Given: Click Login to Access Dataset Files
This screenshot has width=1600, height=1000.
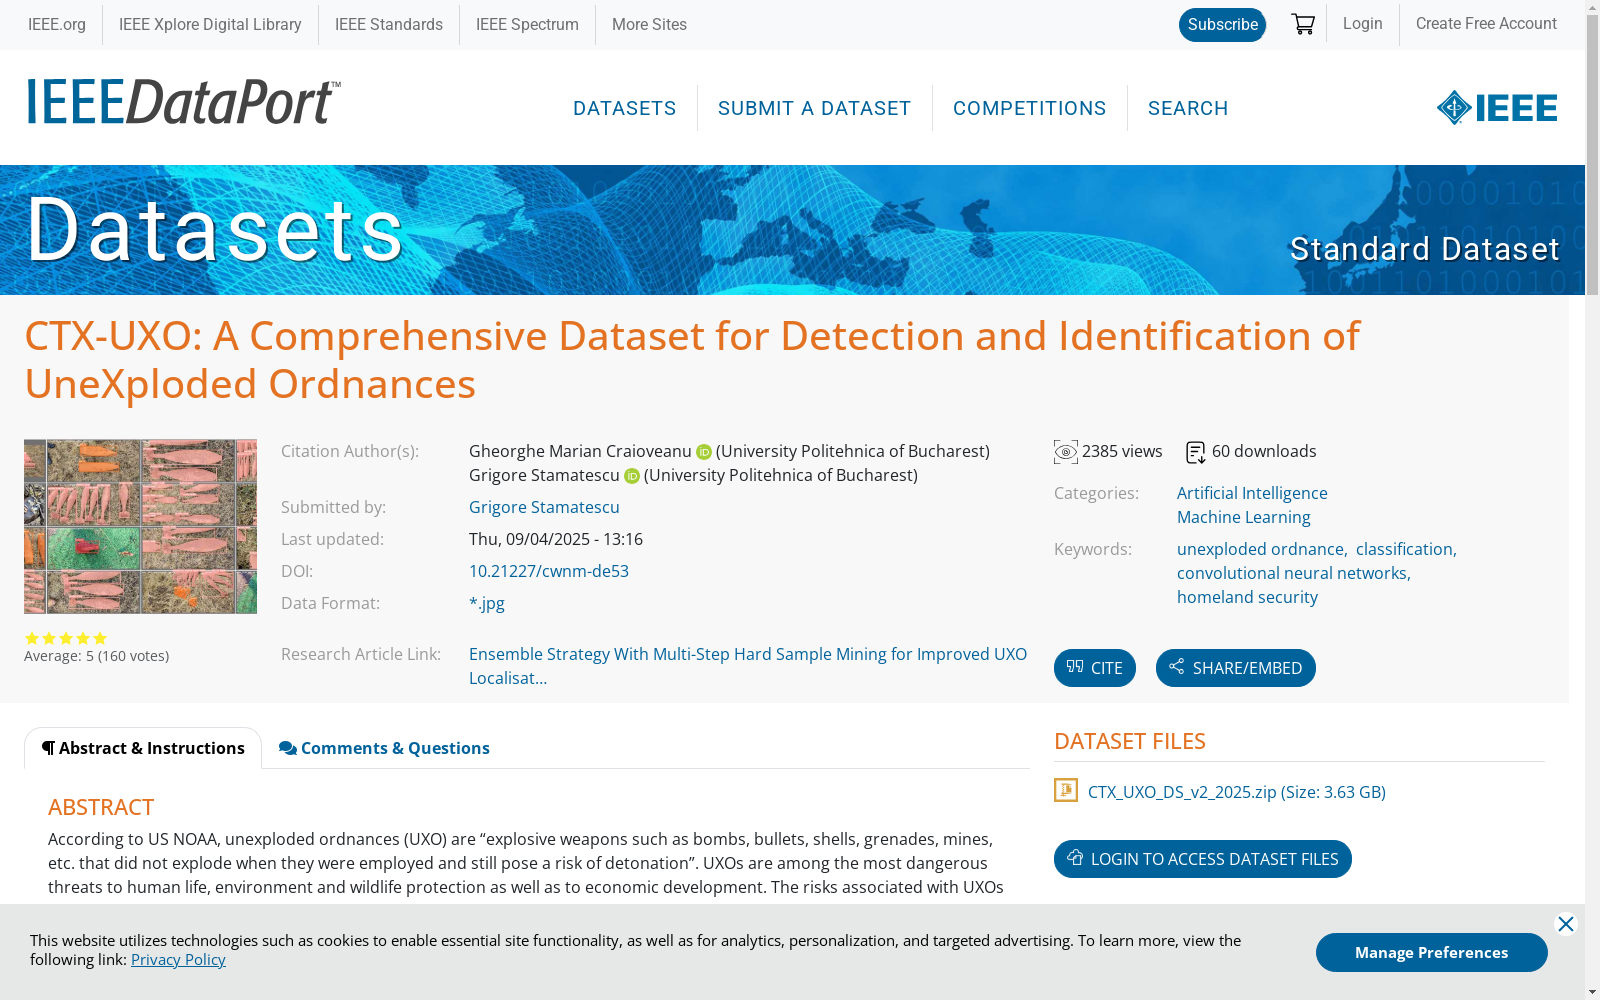Looking at the screenshot, I should [1203, 859].
